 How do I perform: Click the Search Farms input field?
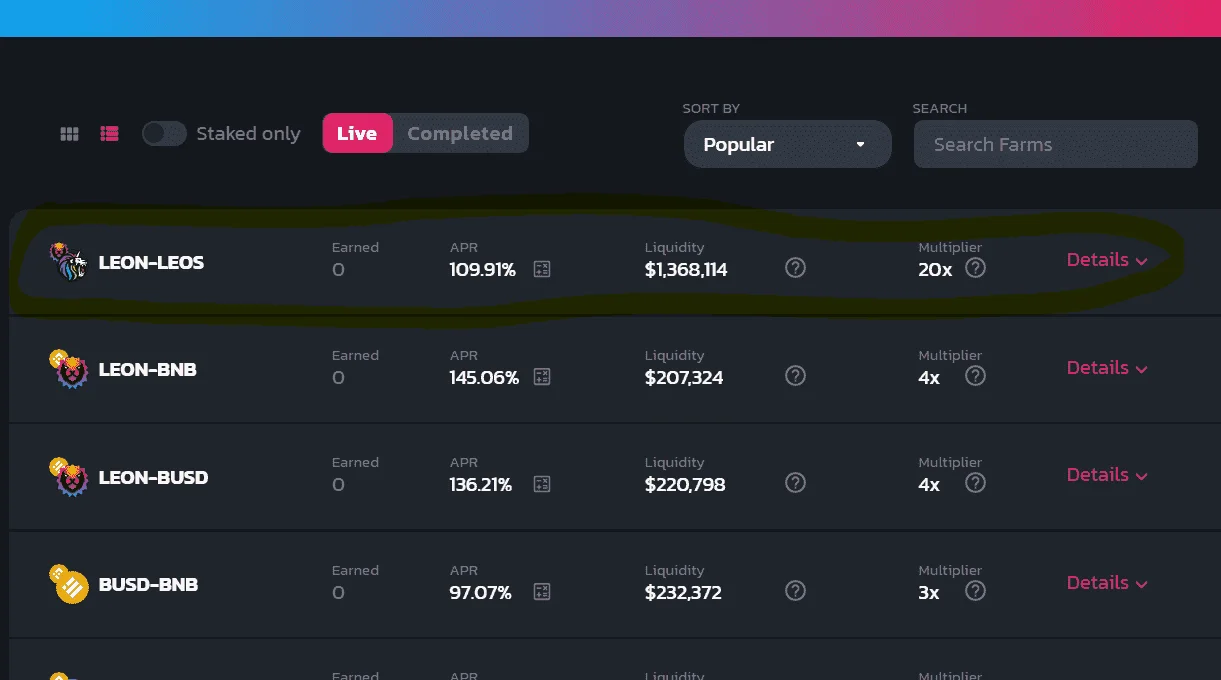[x=1055, y=144]
